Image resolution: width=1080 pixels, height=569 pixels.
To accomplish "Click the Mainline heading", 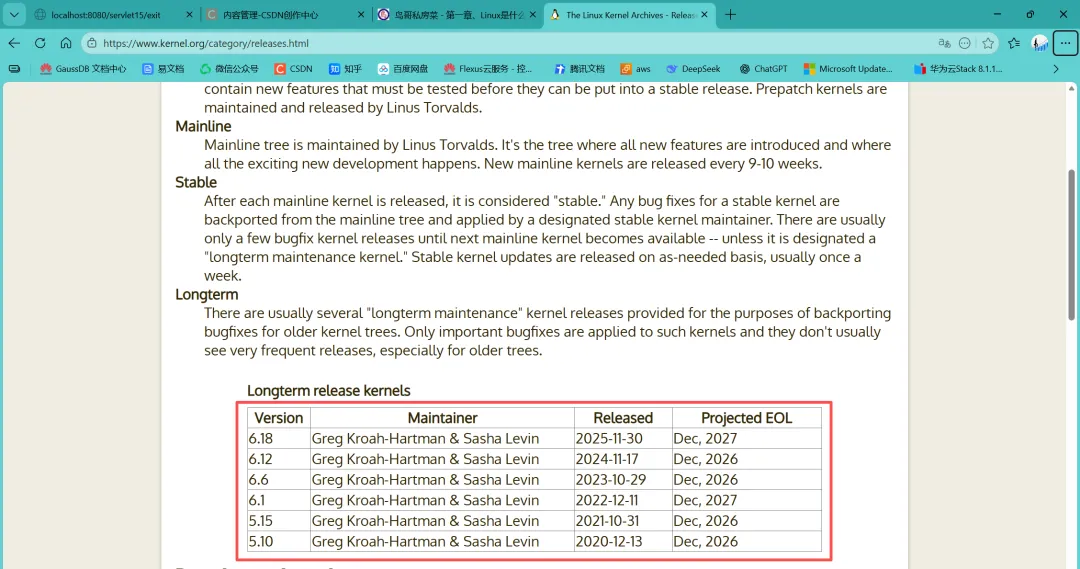I will tap(203, 126).
